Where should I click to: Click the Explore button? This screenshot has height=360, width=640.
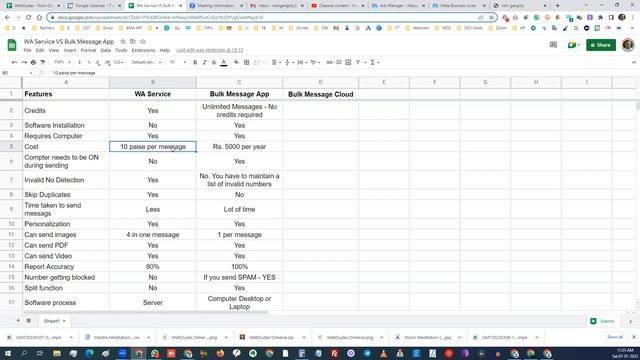pyautogui.click(x=602, y=321)
